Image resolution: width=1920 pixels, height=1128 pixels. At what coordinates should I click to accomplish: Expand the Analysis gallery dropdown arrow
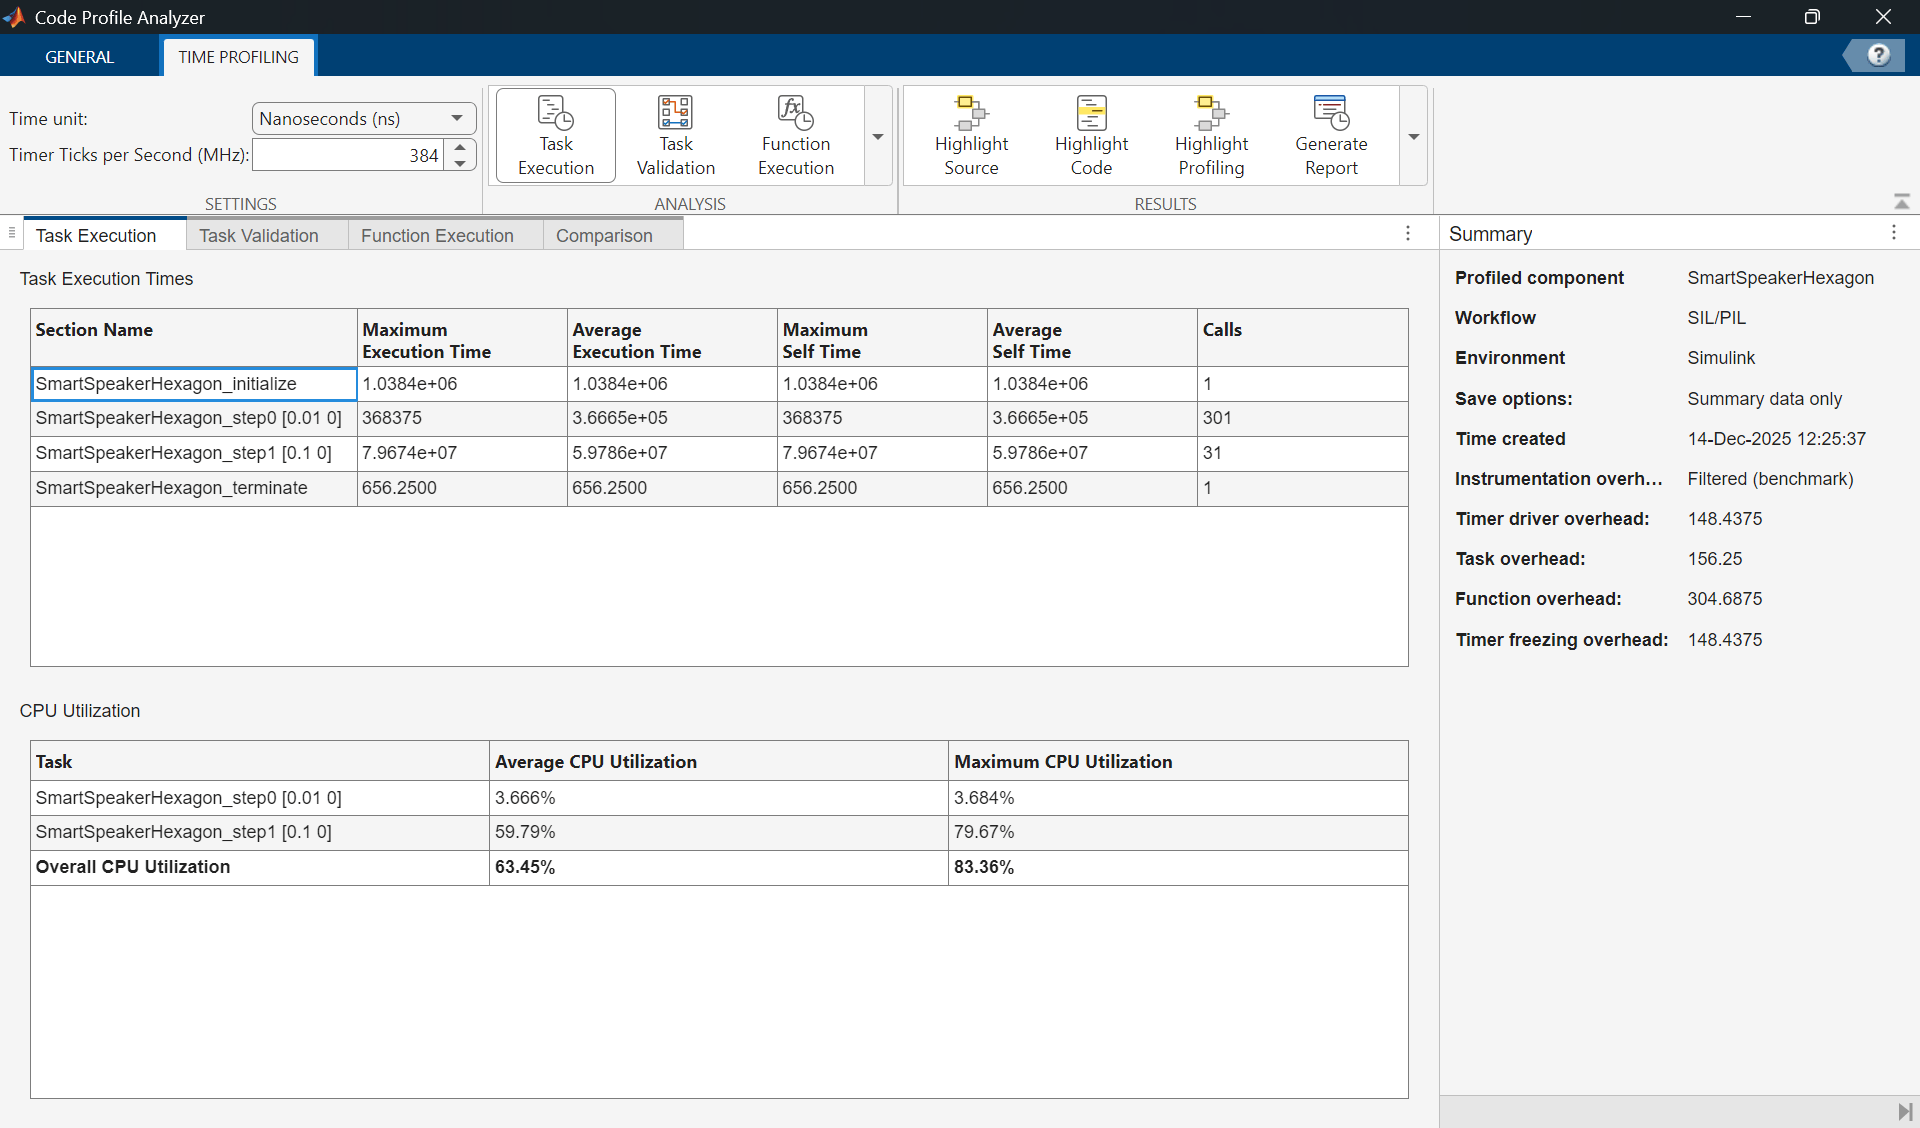coord(878,136)
